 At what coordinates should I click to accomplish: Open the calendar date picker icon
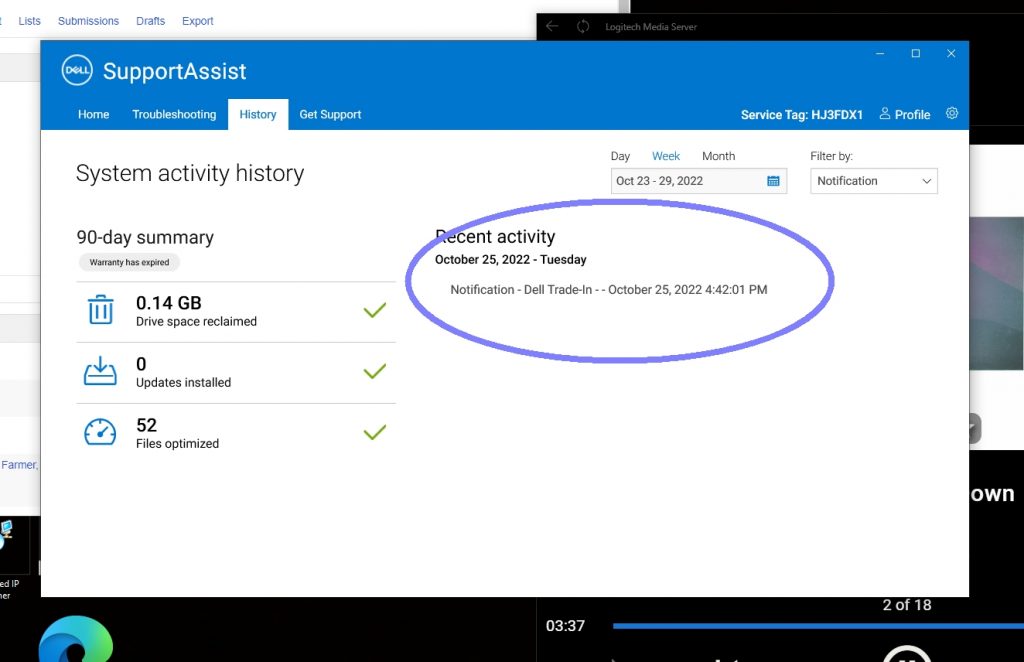click(773, 181)
